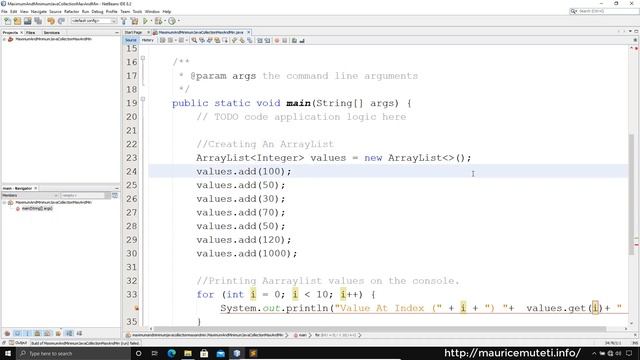Screen dimensions: 640x360
Task: Close the java file editor tab
Action: [x=249, y=32]
